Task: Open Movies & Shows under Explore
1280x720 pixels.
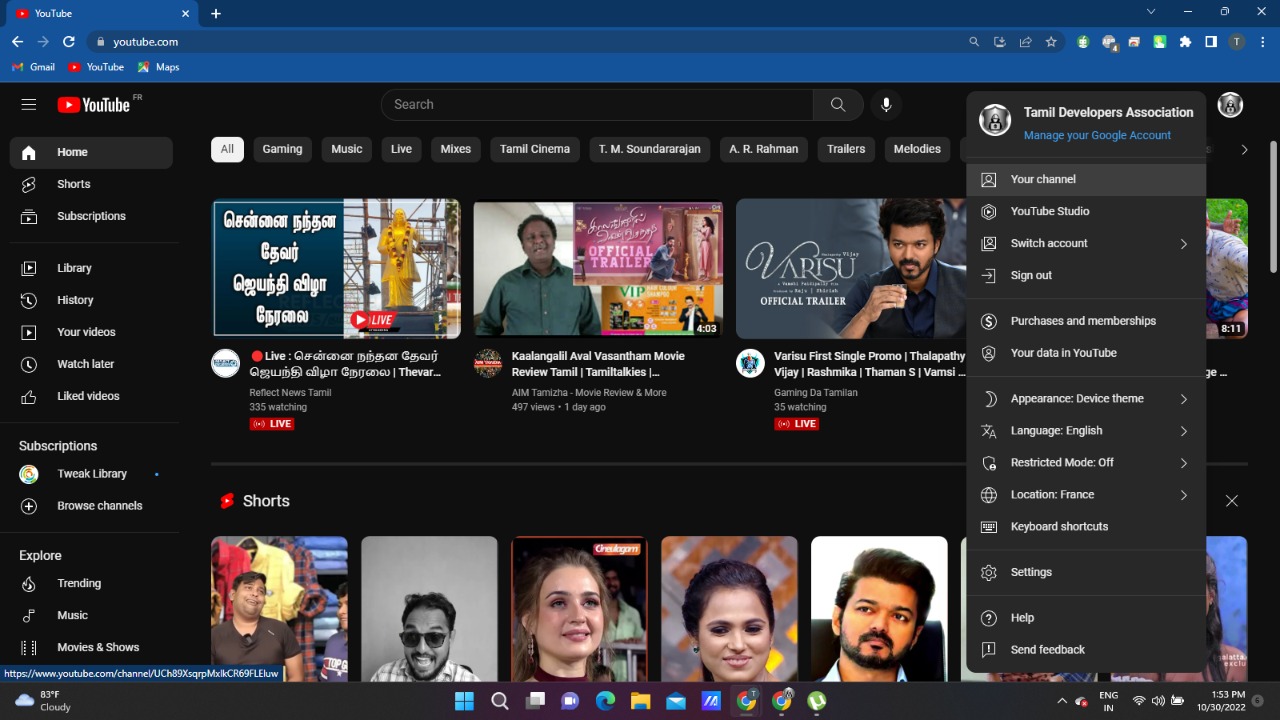Action: [x=91, y=647]
